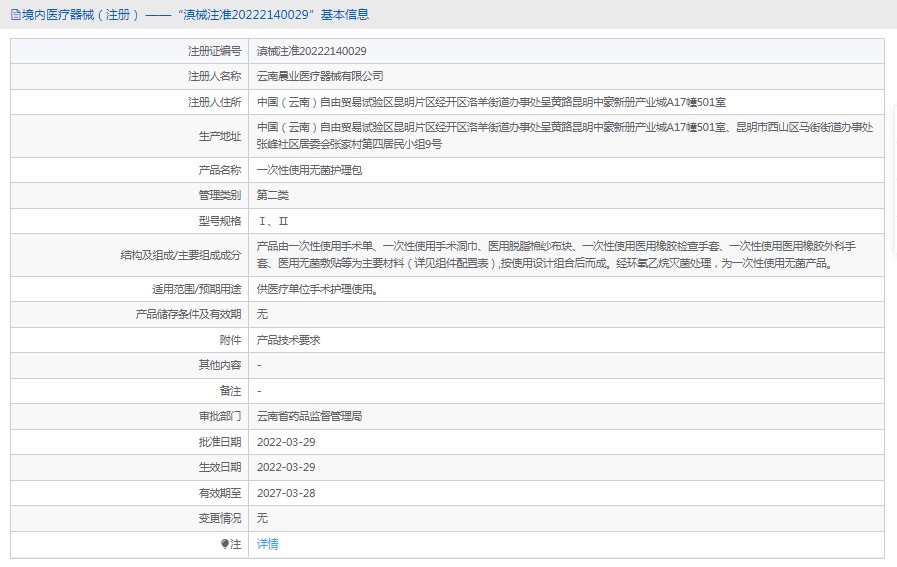The image size is (897, 567).
Task: Click the 产品名称 label
Action: [x=220, y=171]
